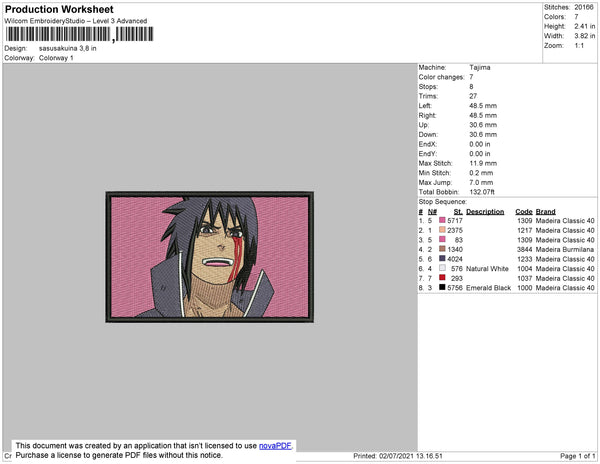
Task: Pick the red swatch for stop 7
Action: [x=442, y=278]
